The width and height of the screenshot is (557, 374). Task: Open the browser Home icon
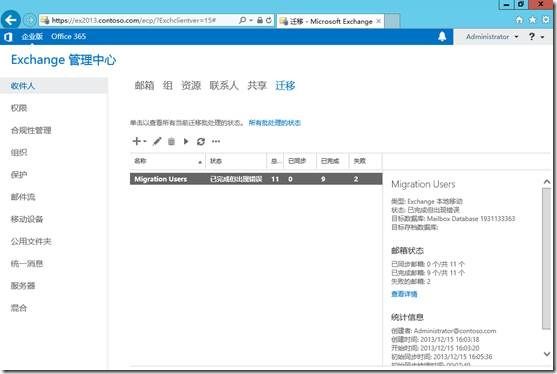point(519,20)
